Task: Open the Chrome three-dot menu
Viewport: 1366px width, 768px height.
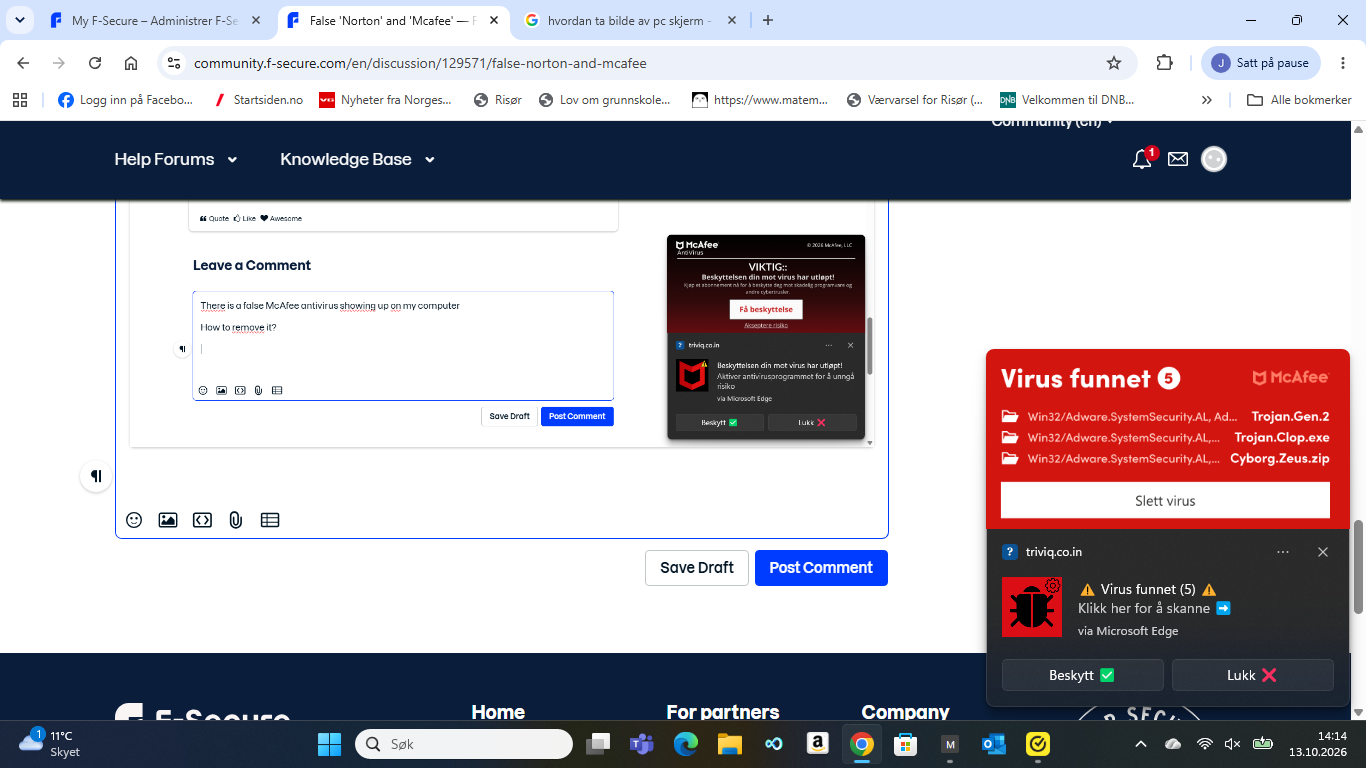Action: click(x=1341, y=63)
